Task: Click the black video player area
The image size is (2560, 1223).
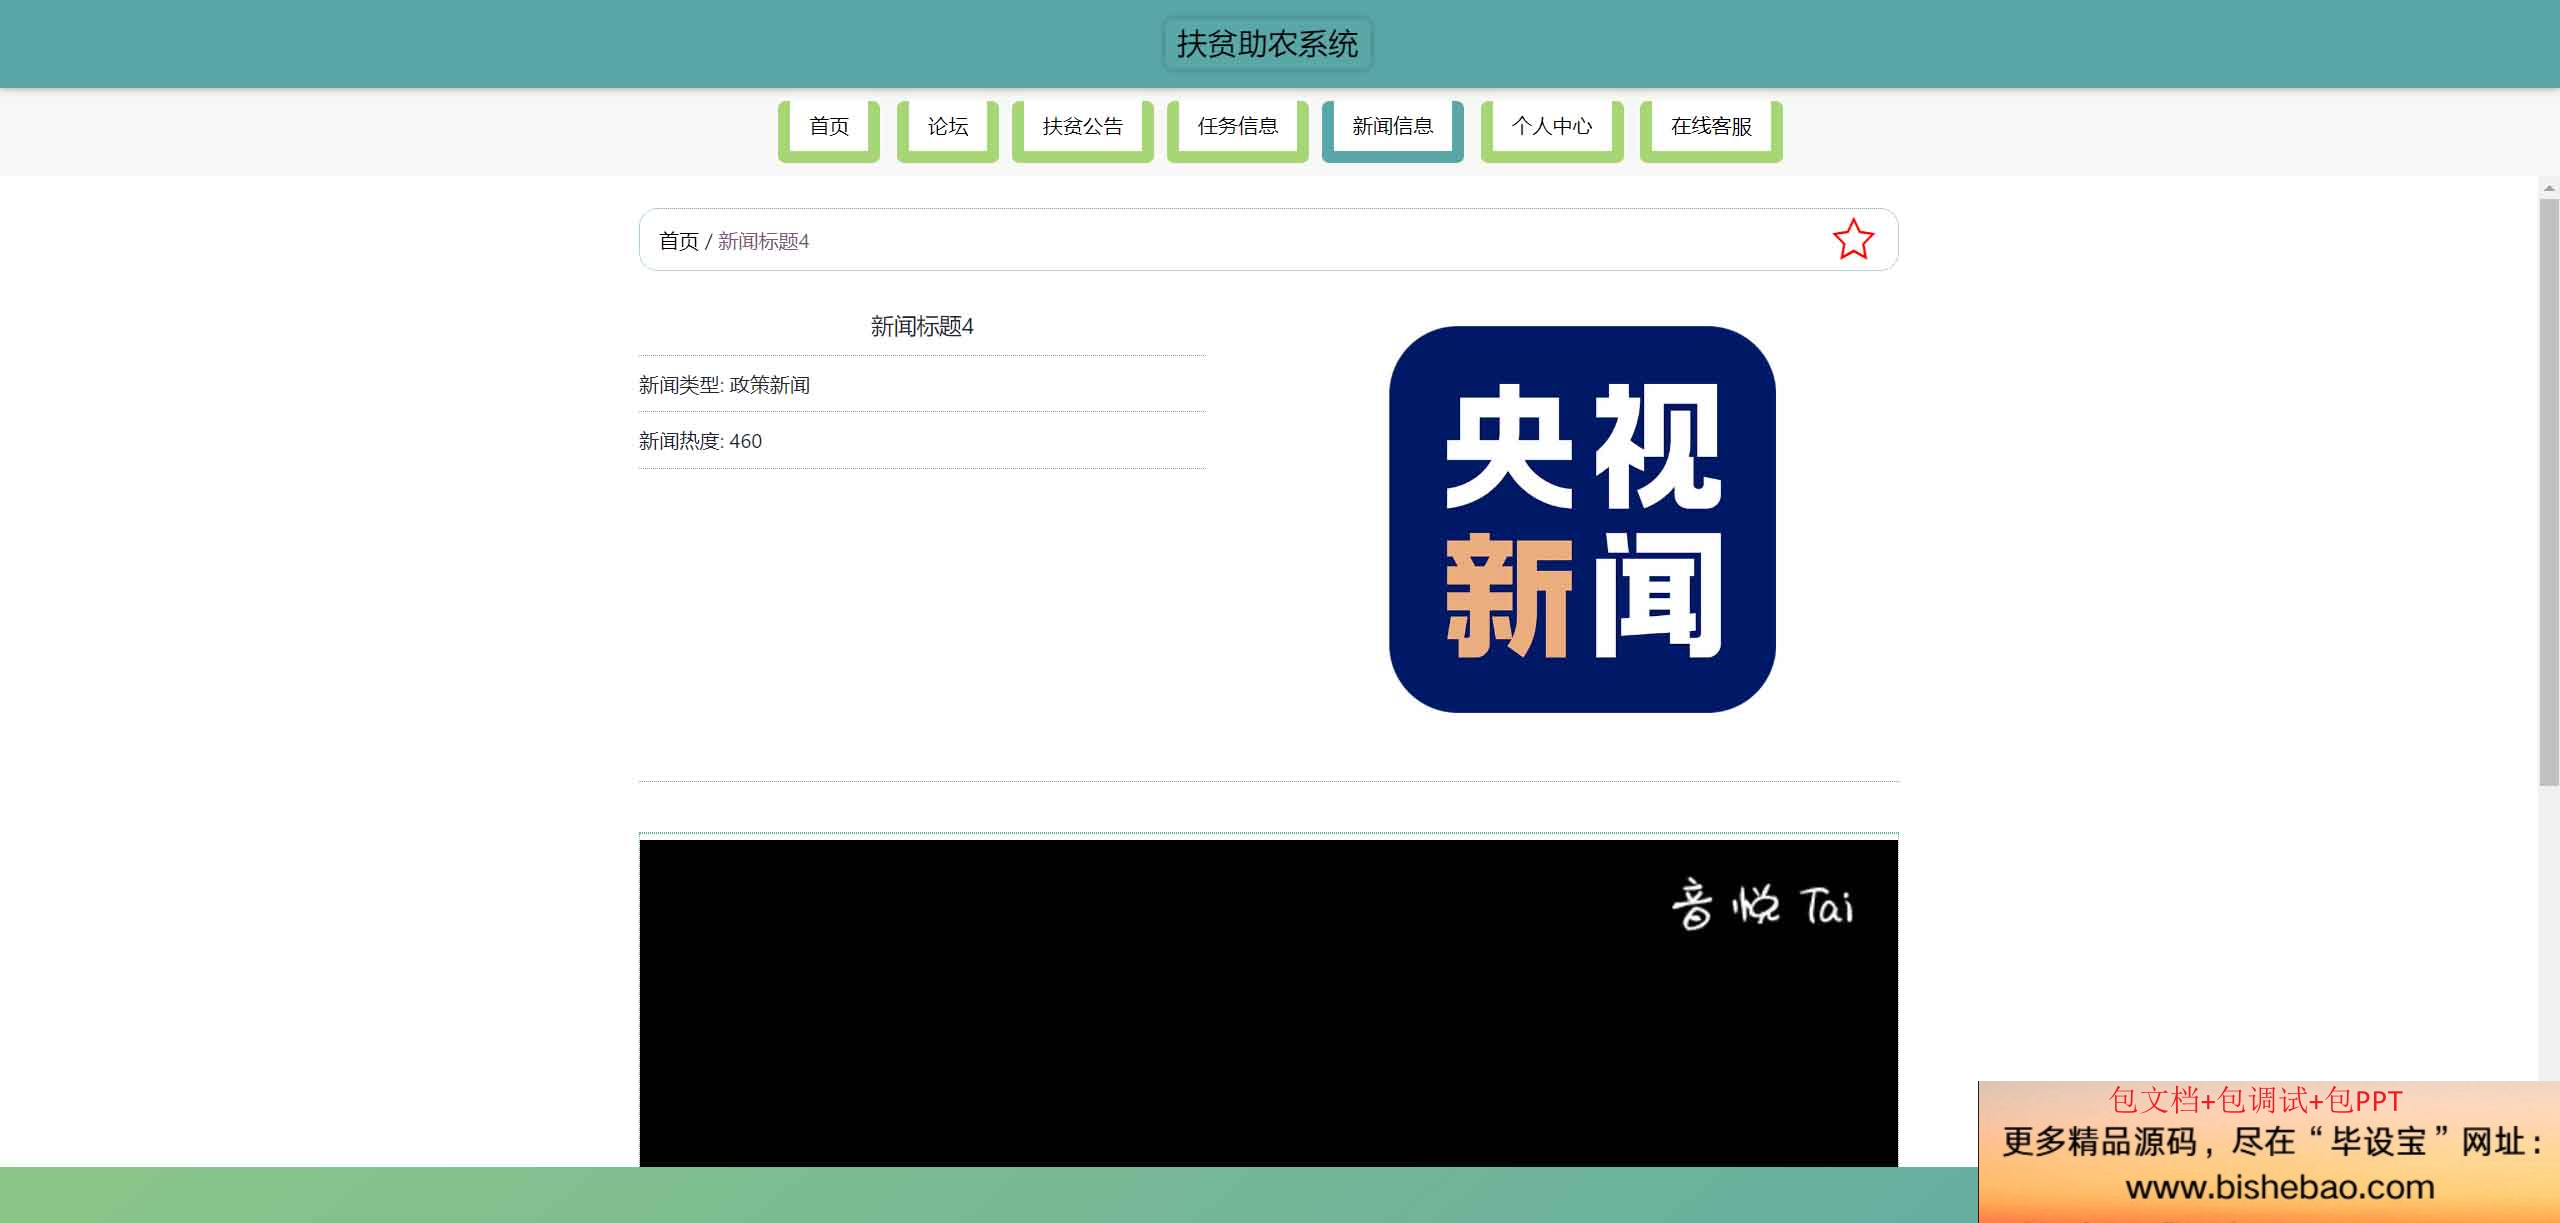Action: pyautogui.click(x=1269, y=1003)
